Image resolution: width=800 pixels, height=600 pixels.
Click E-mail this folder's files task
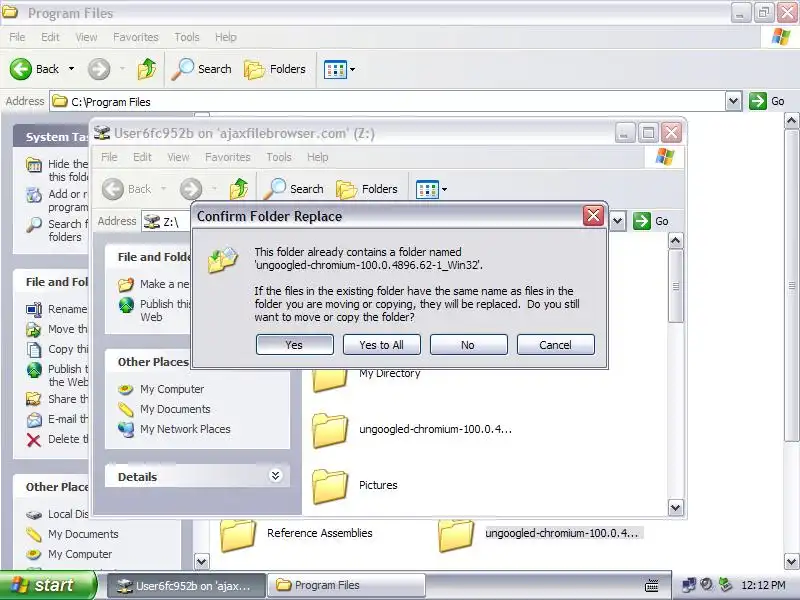tap(57, 419)
